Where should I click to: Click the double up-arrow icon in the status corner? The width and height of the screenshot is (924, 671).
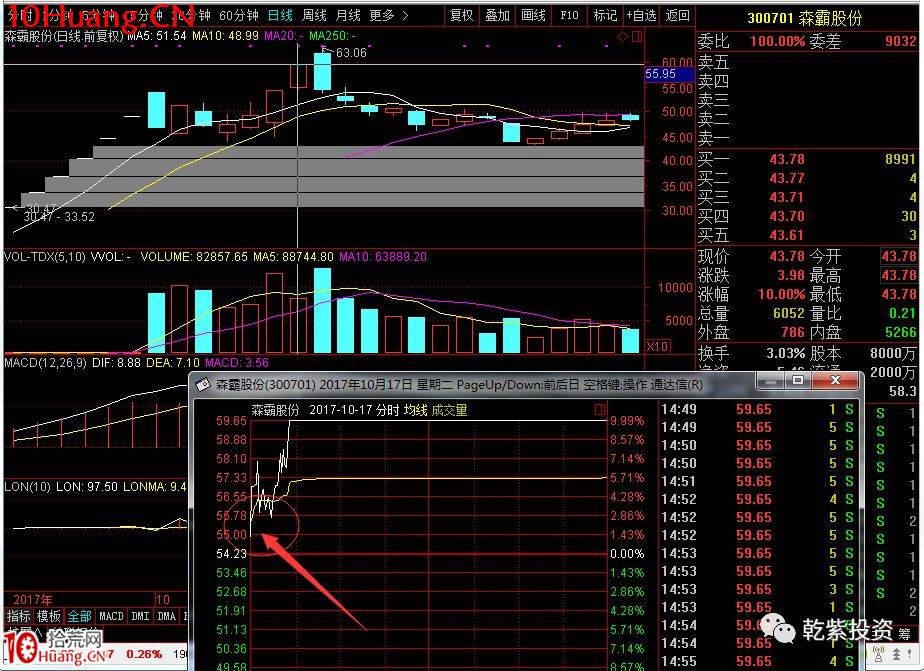(x=896, y=653)
